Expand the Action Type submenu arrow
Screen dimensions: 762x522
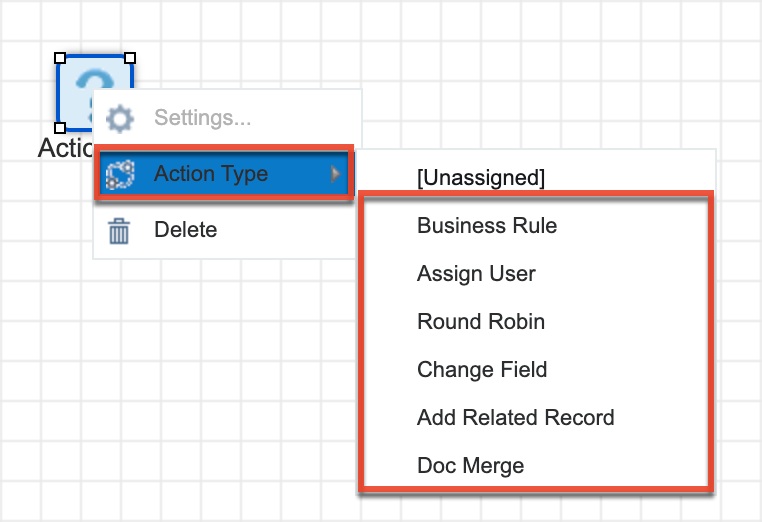click(x=335, y=175)
